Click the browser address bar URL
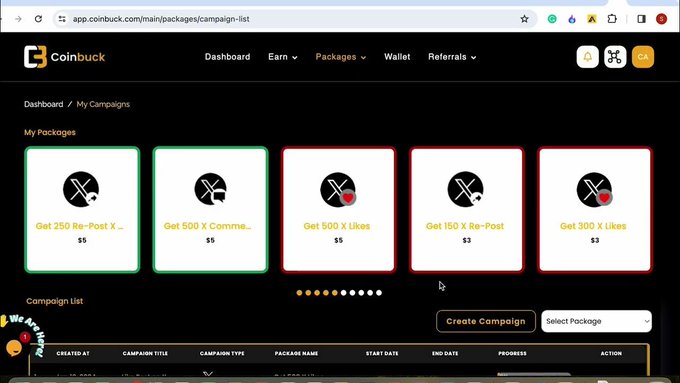 click(161, 19)
